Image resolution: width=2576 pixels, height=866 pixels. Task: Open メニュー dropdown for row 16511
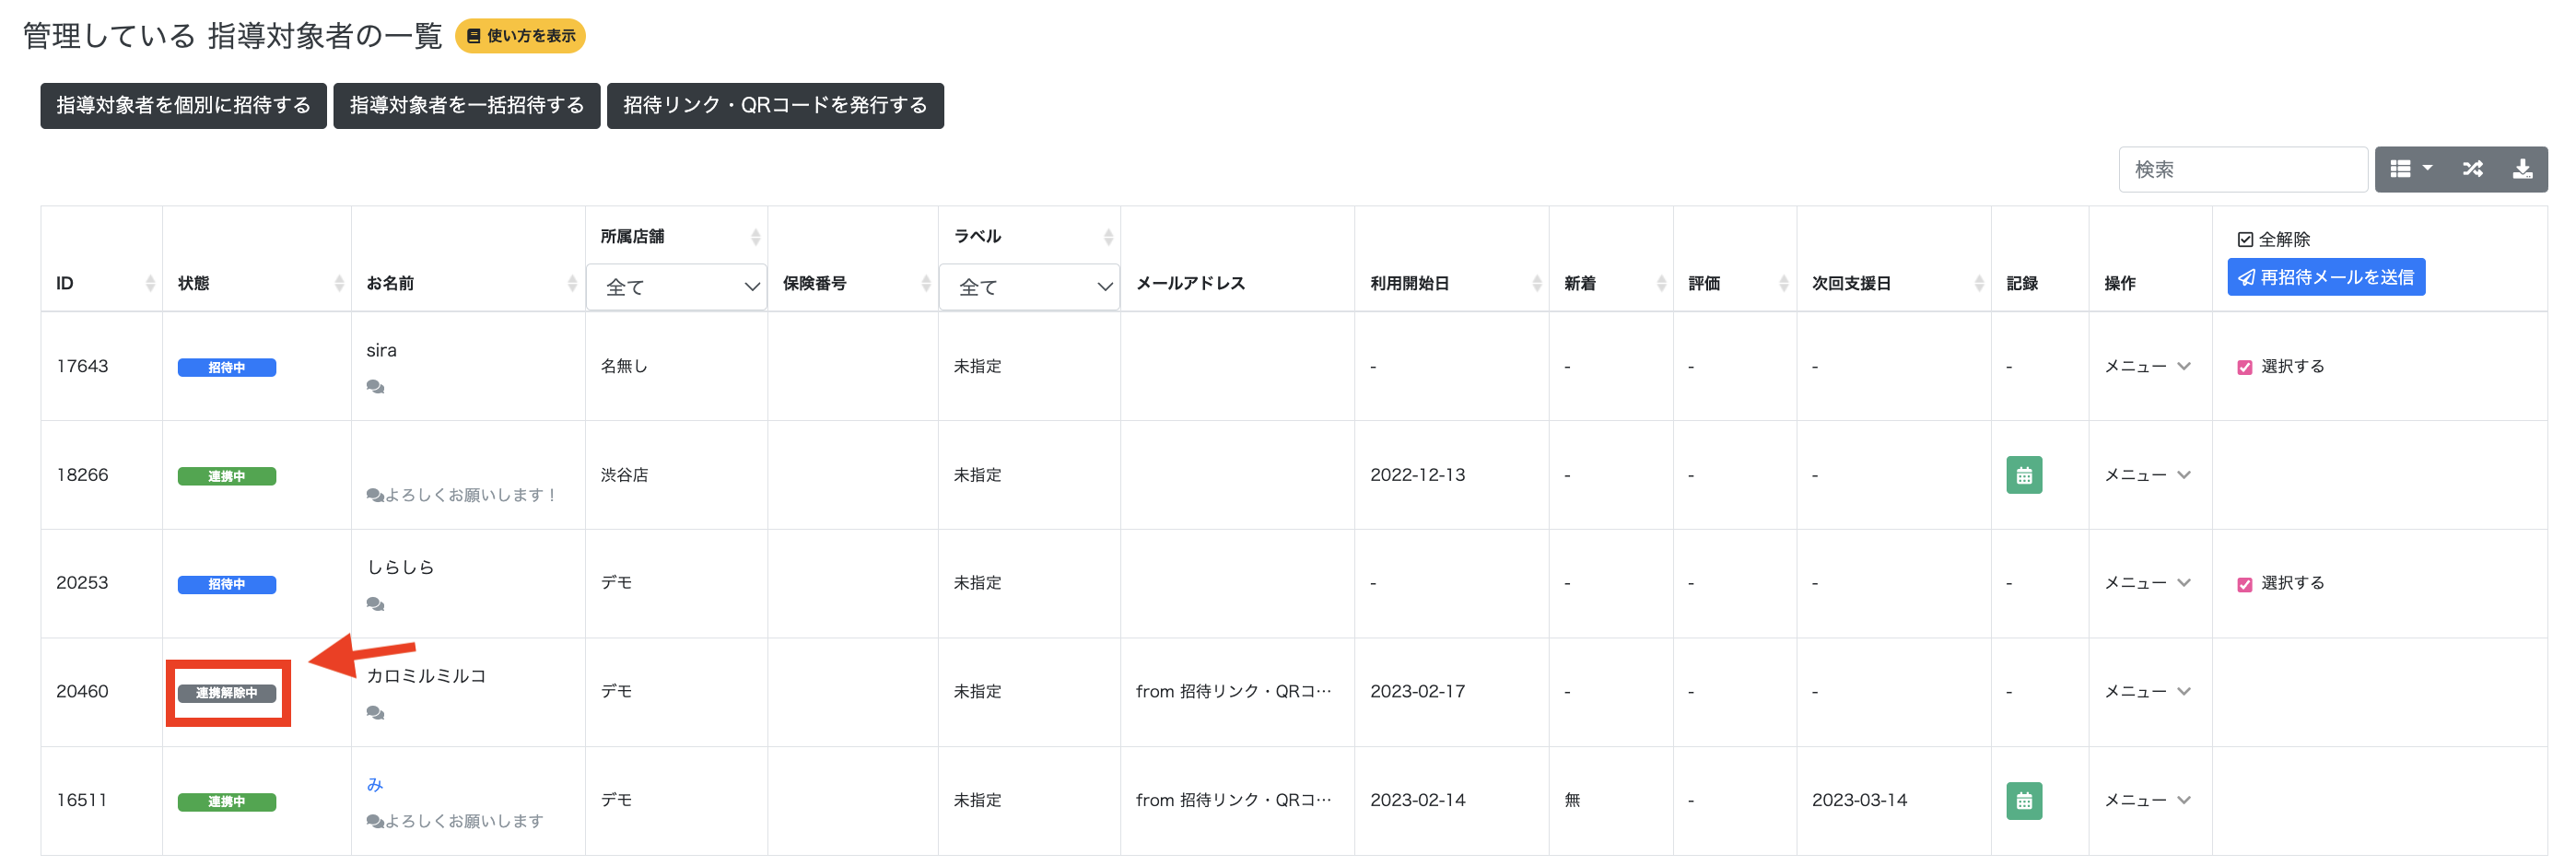tap(2147, 800)
